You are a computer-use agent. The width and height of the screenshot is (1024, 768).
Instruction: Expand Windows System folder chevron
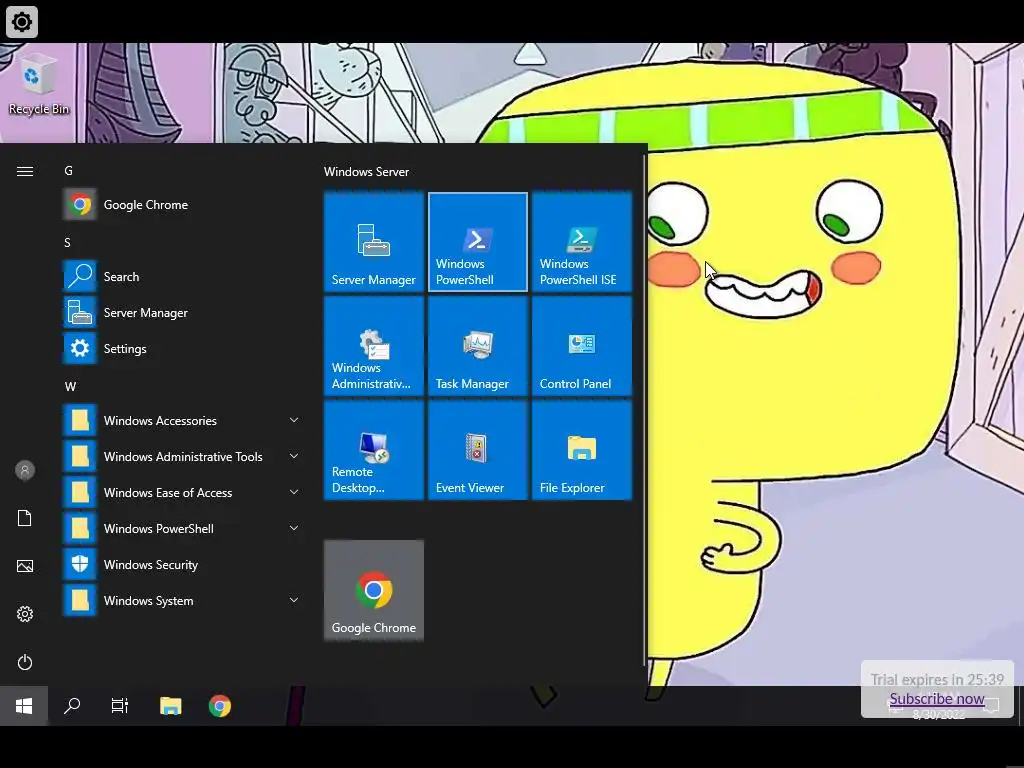(294, 600)
